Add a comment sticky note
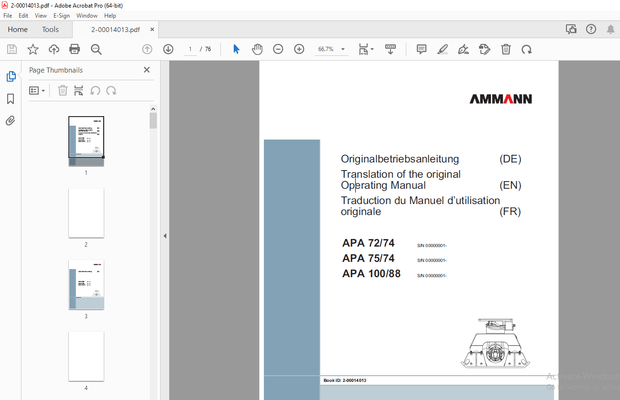Viewport: 620px width, 400px height. 422,49
